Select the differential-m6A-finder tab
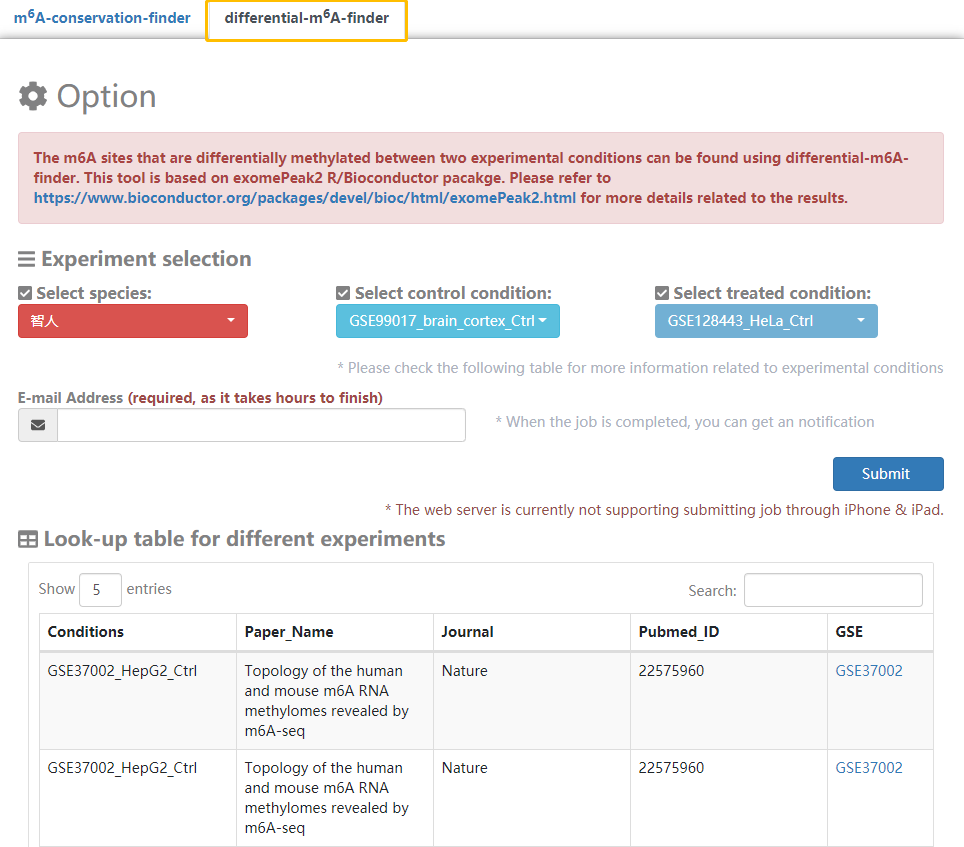Screen dimensions: 964x847 click(306, 18)
